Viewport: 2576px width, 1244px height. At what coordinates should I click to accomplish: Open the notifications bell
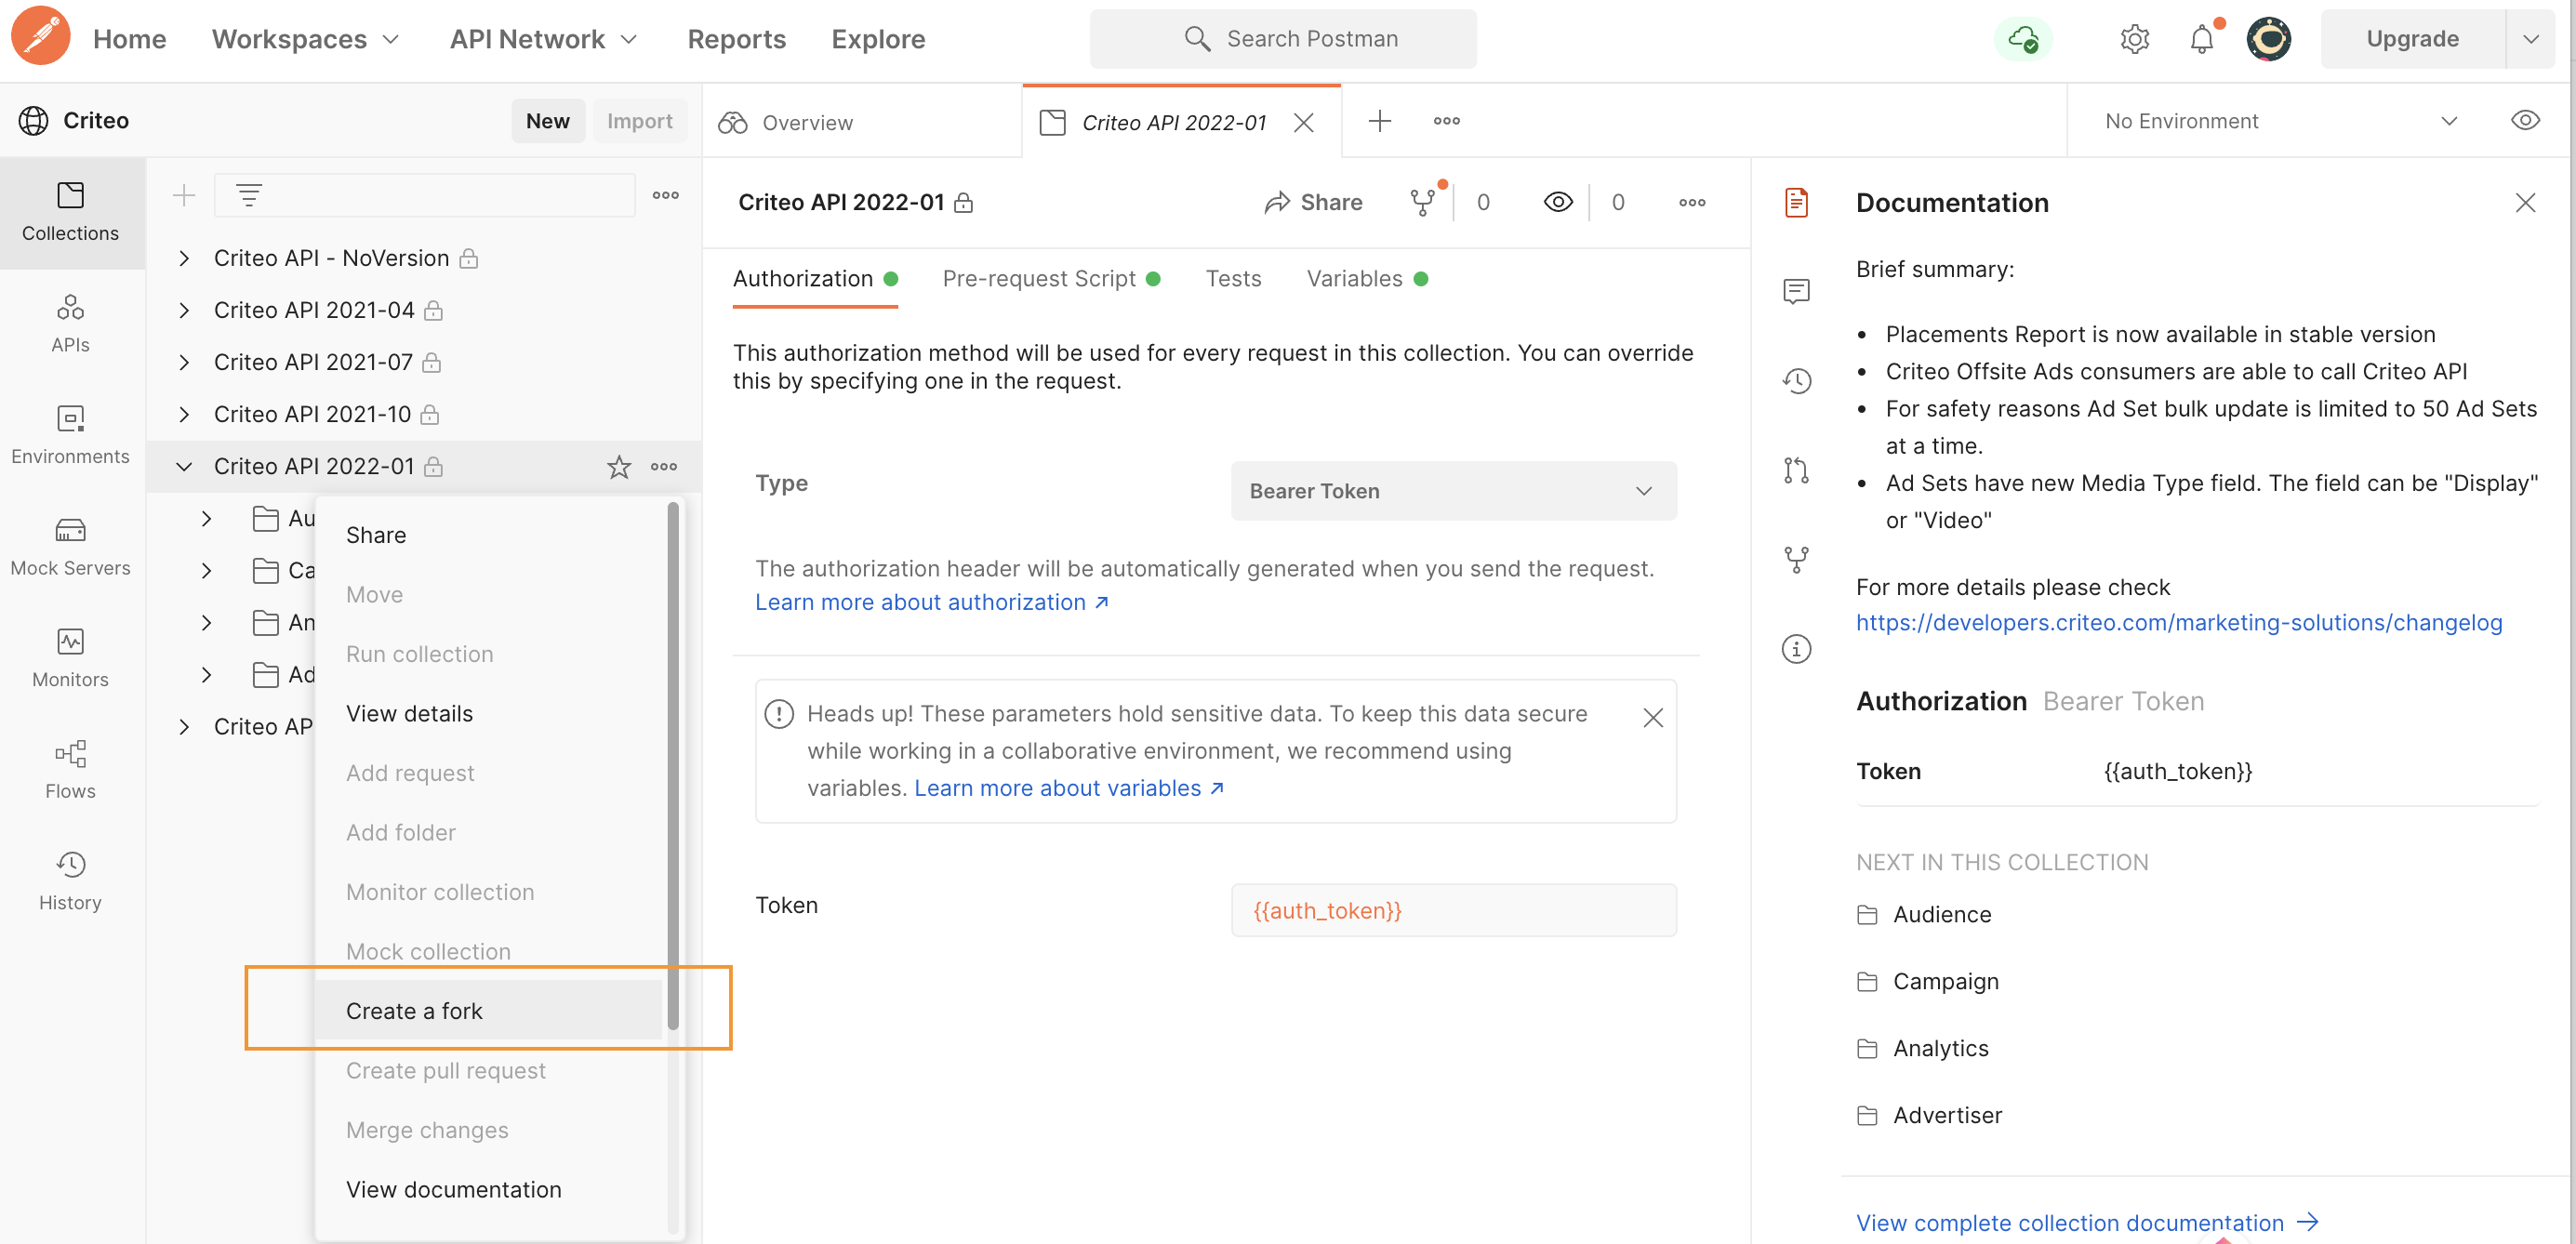(2203, 39)
